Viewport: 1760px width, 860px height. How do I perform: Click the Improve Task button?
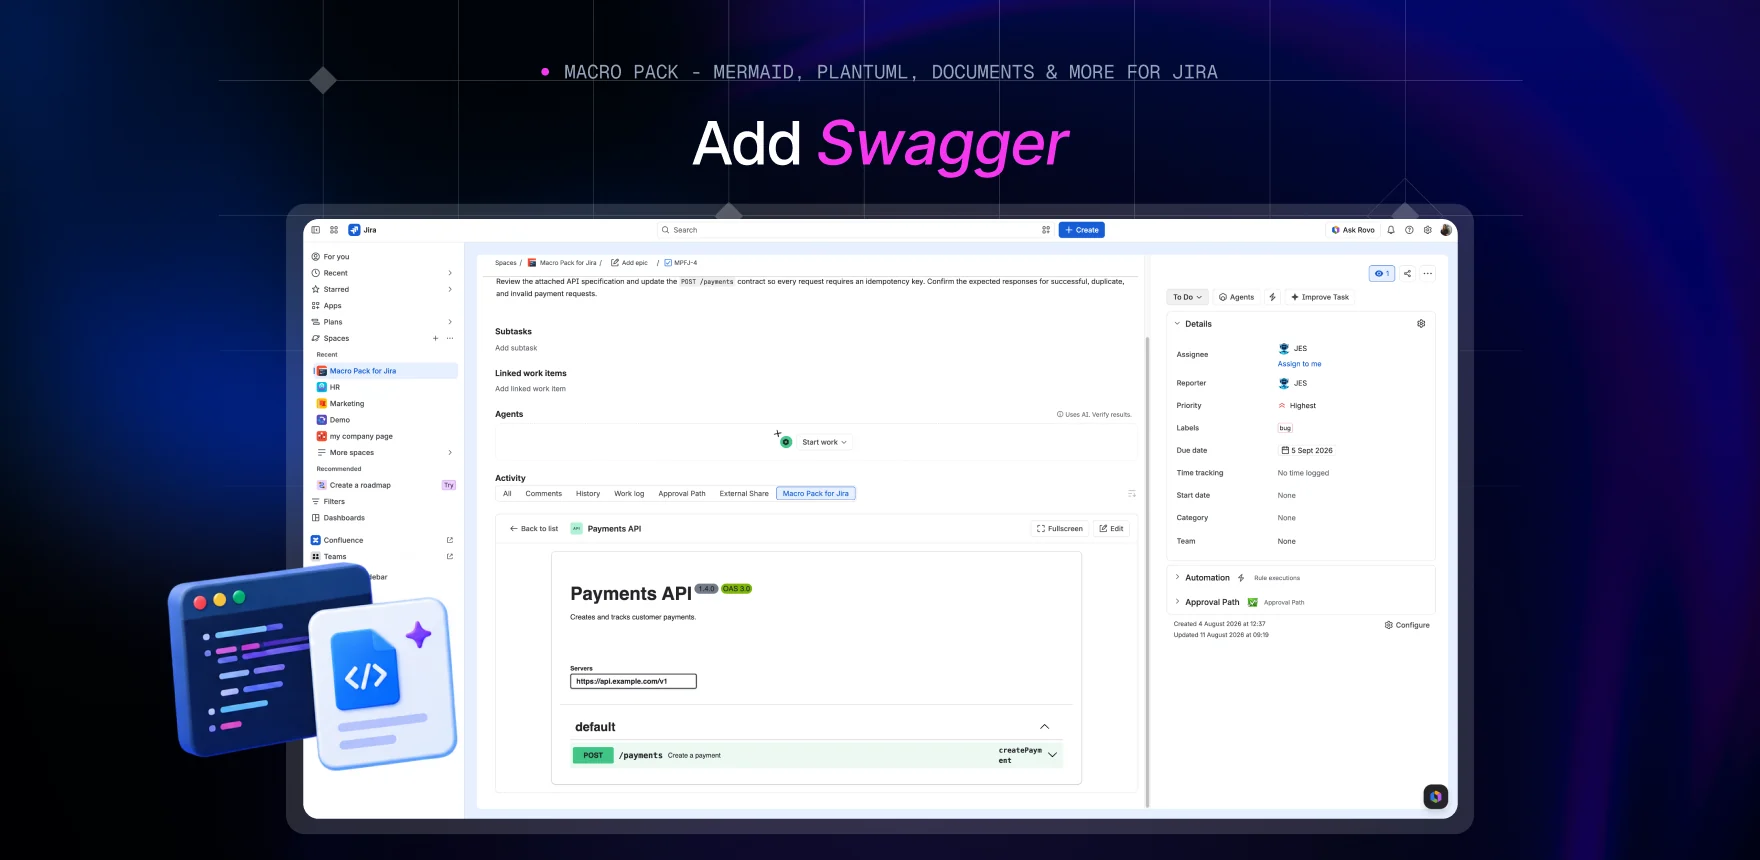coord(1320,297)
